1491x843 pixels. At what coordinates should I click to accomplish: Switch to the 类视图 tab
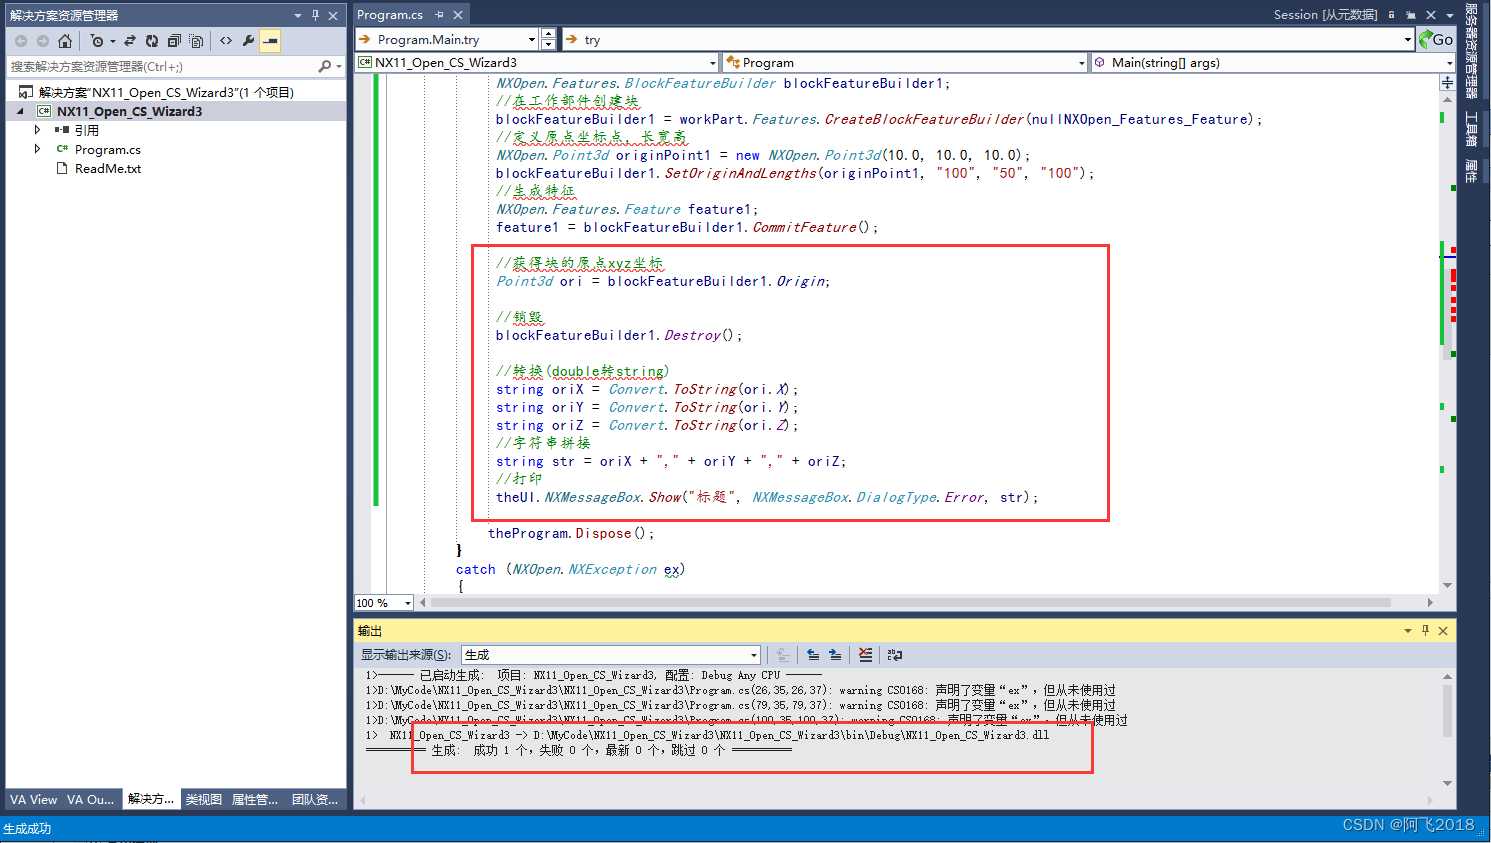204,800
